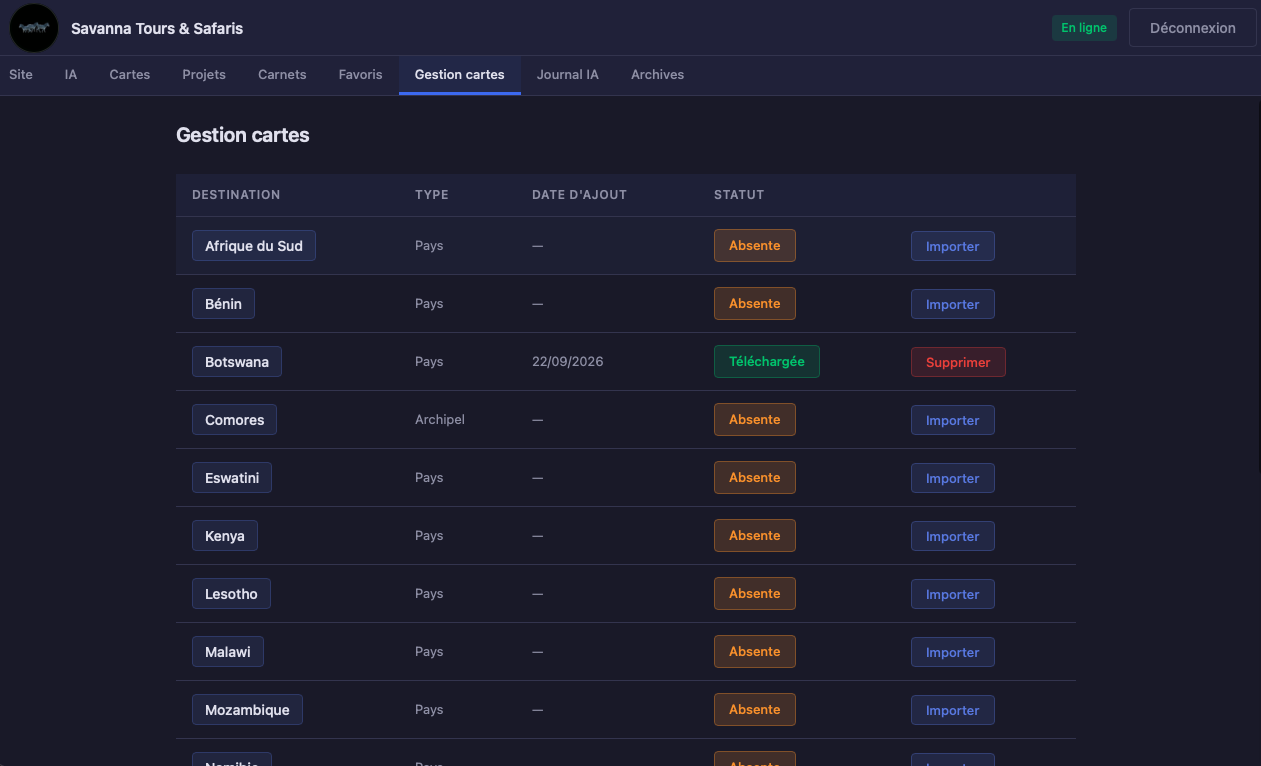Delete the downloaded Botswana map
The height and width of the screenshot is (766, 1261).
point(958,362)
